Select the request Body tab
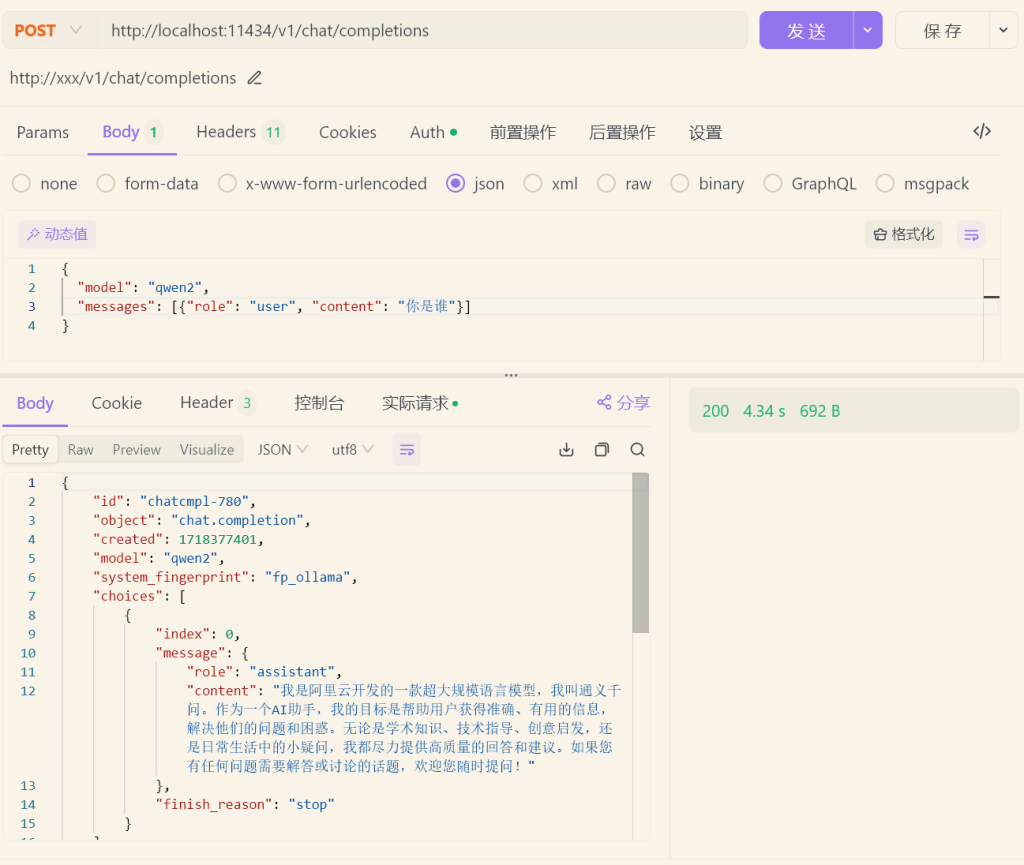1024x865 pixels. click(x=132, y=133)
